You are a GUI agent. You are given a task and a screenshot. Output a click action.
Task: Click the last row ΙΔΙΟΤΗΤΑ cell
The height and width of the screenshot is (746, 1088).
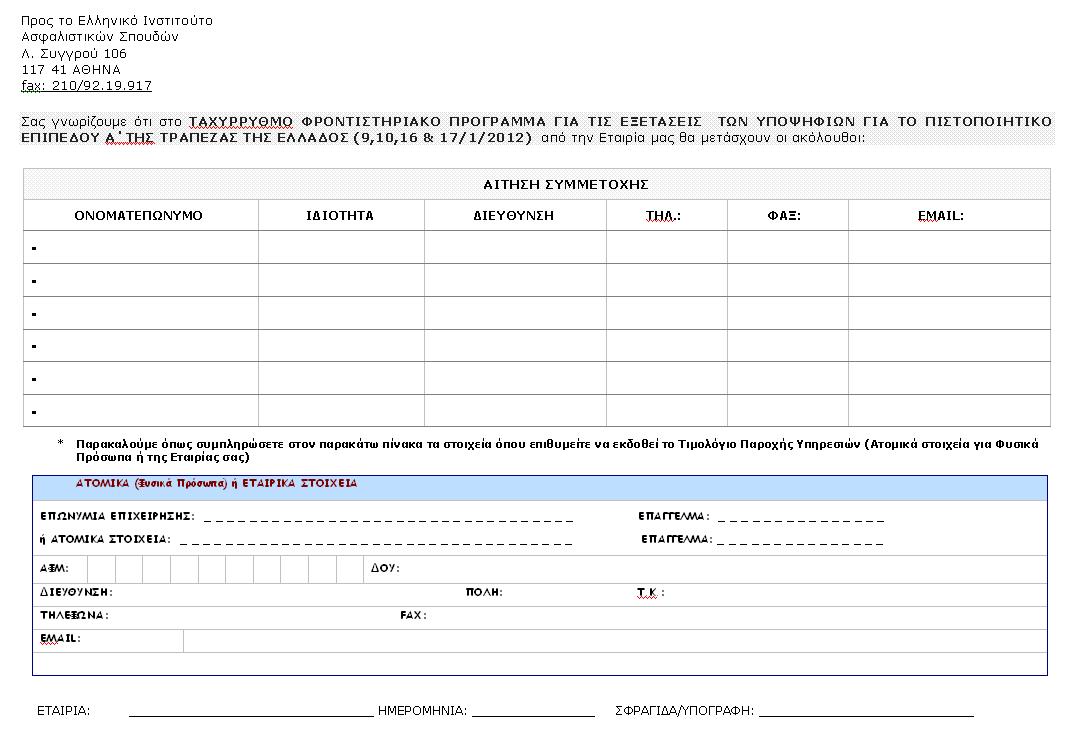tap(340, 410)
